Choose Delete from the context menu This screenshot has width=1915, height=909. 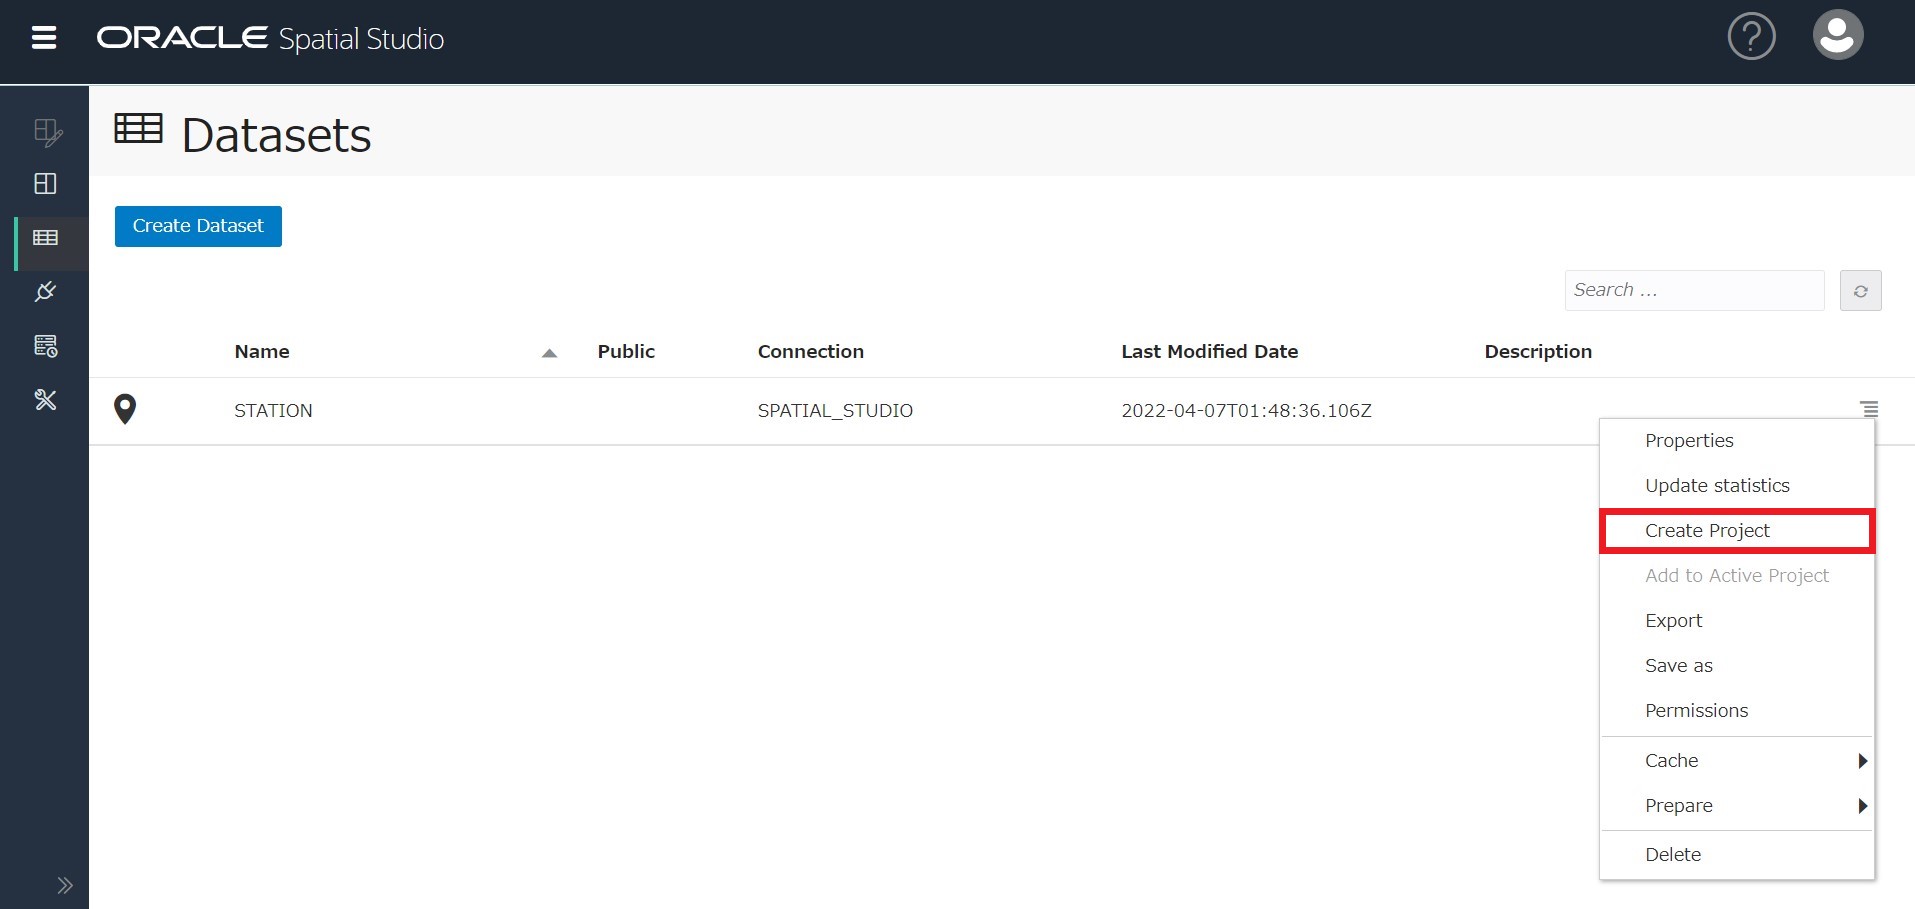[1673, 855]
